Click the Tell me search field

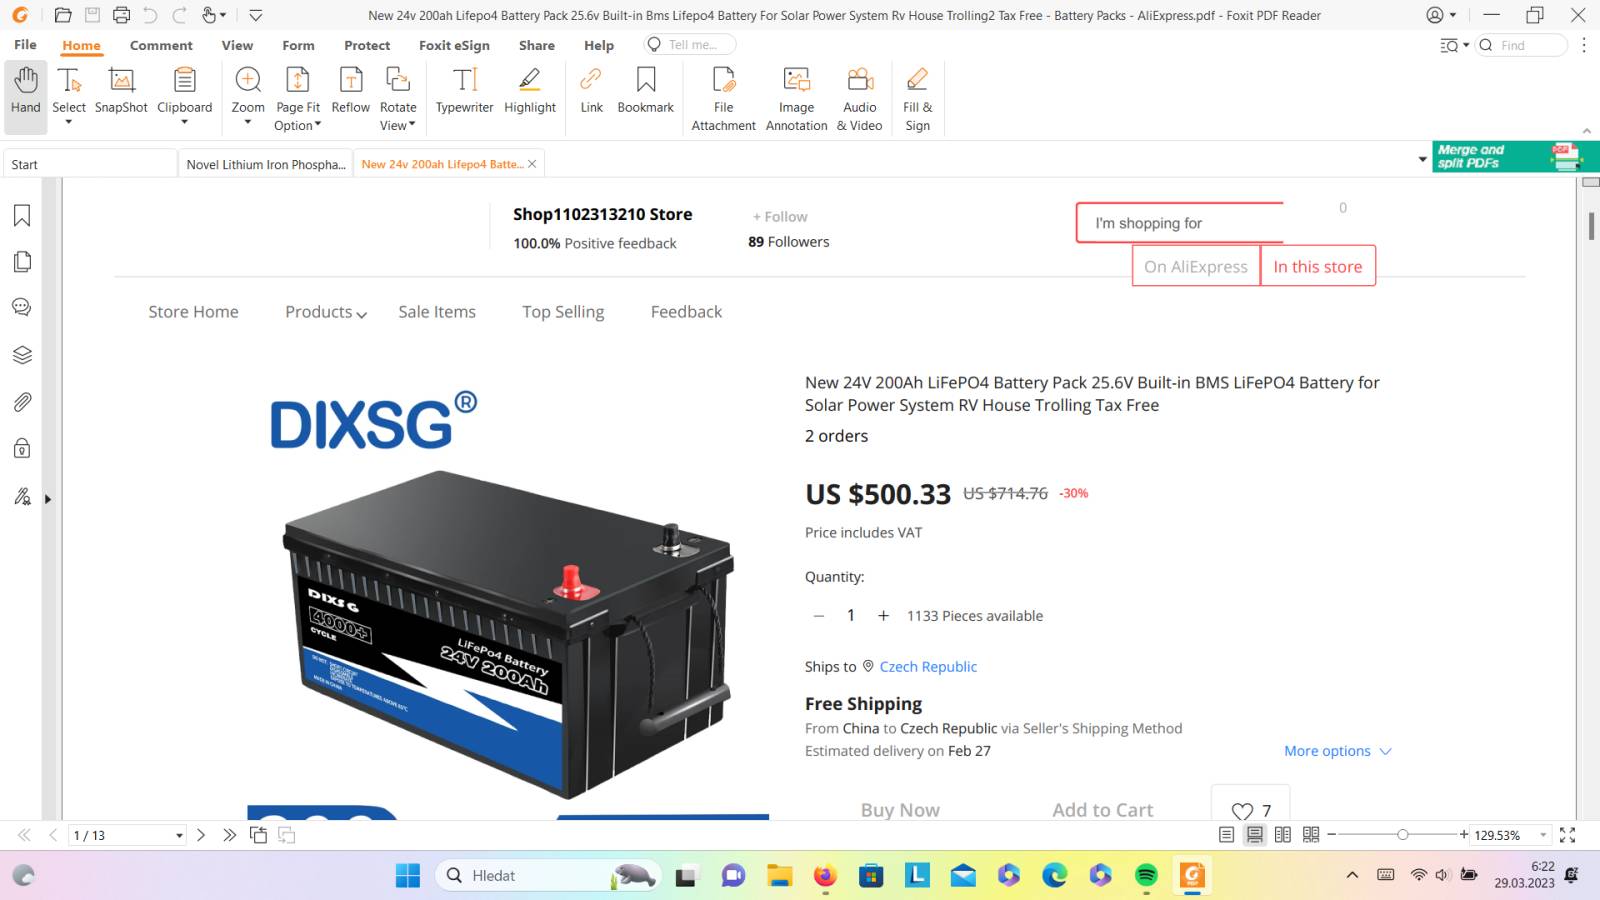[x=690, y=45]
